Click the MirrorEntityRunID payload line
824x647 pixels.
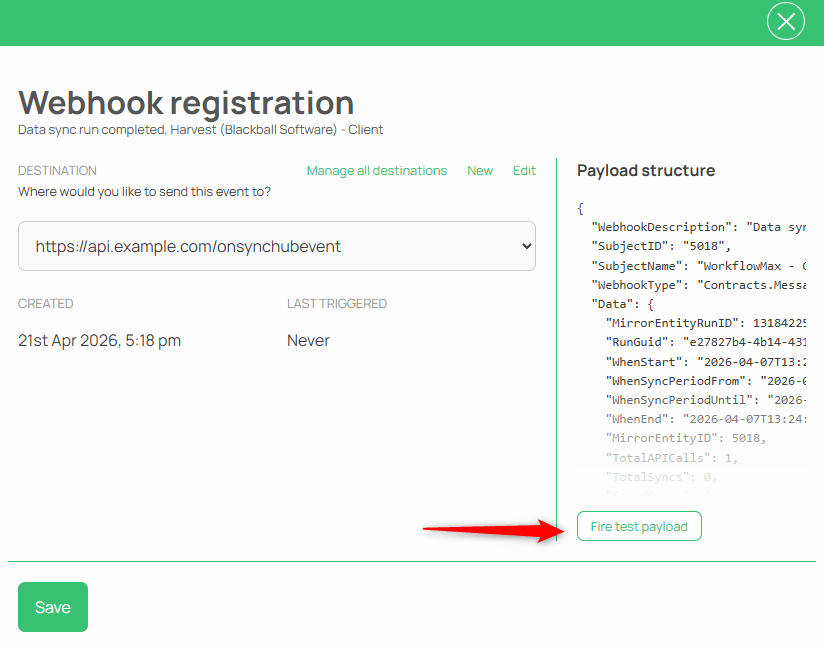pos(705,323)
